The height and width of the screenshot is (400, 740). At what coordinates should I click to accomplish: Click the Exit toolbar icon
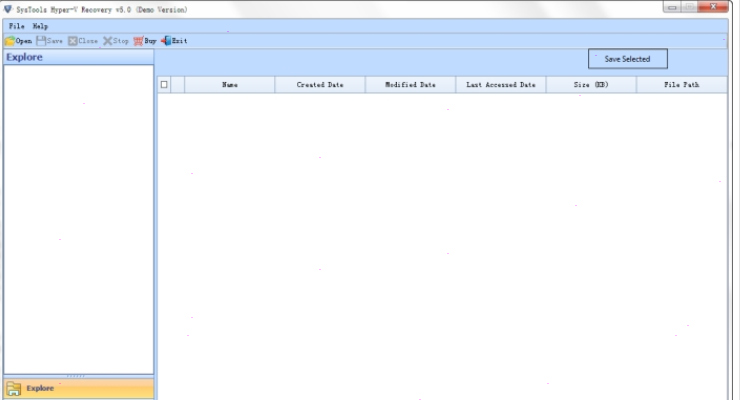point(166,41)
